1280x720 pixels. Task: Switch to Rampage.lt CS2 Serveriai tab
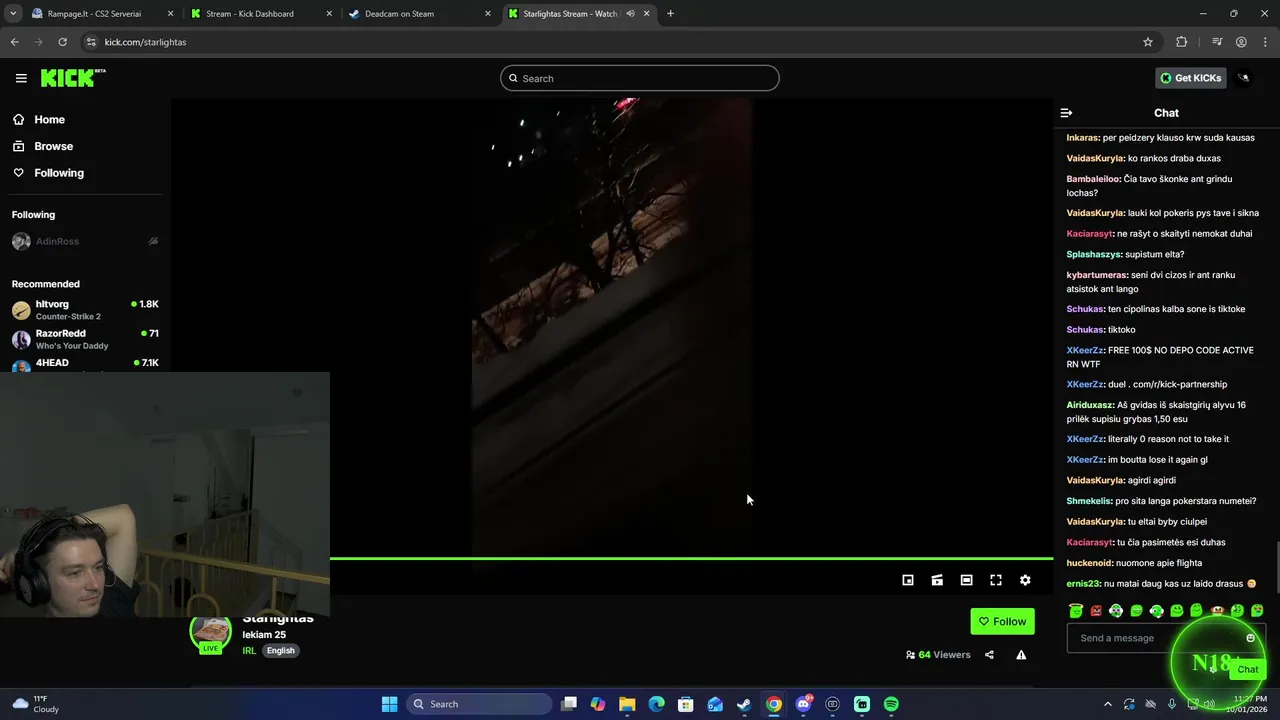[94, 14]
